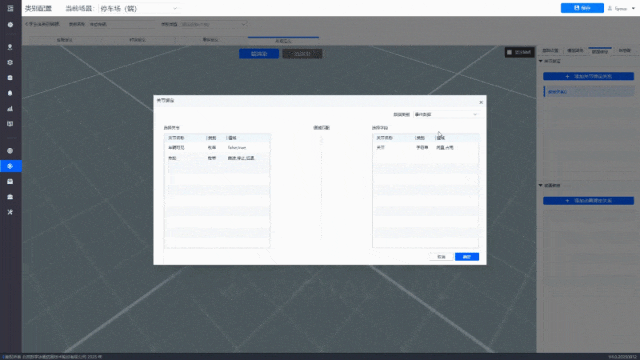Click the dark gray button beside the blue viewport button

pos(302,54)
